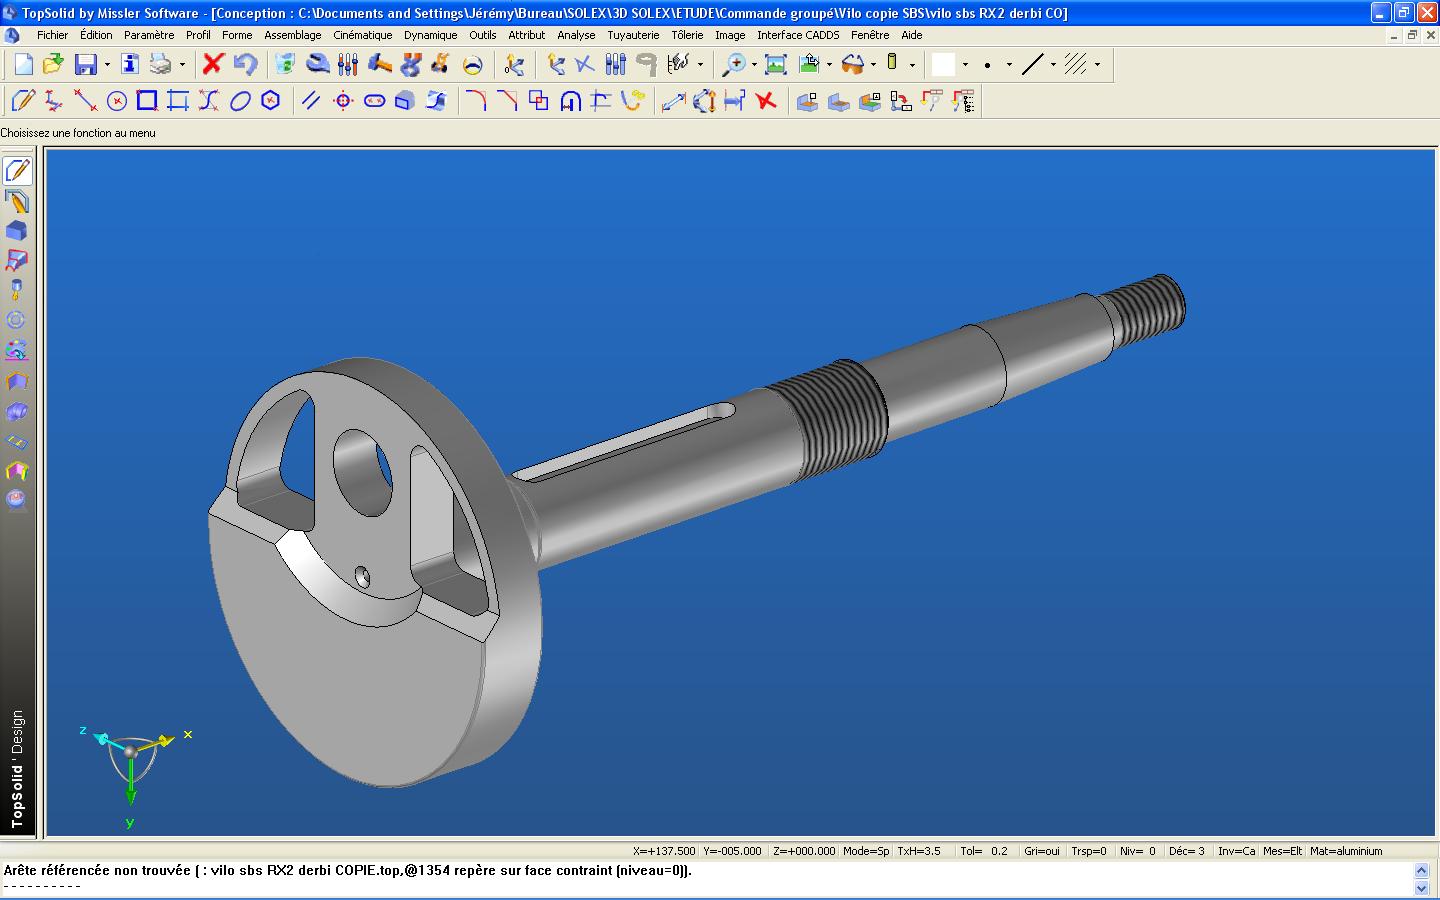The height and width of the screenshot is (900, 1440).
Task: Toggle grid setting Gri=oui in status bar
Action: tap(1041, 851)
